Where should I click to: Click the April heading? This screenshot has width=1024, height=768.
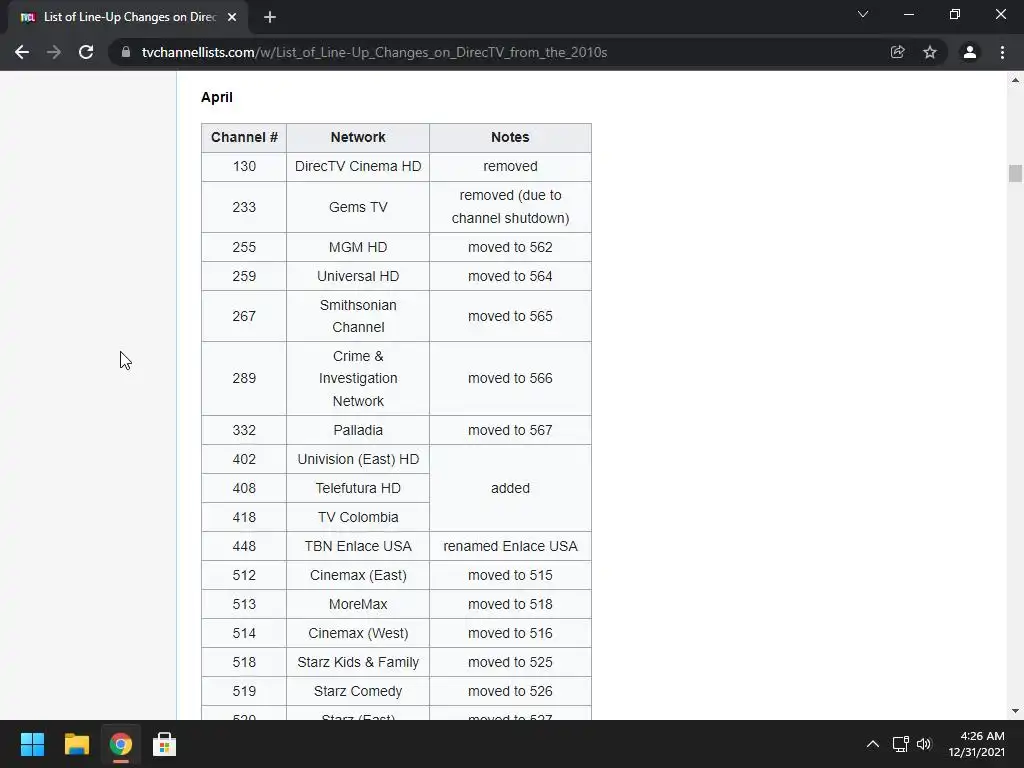pos(217,97)
